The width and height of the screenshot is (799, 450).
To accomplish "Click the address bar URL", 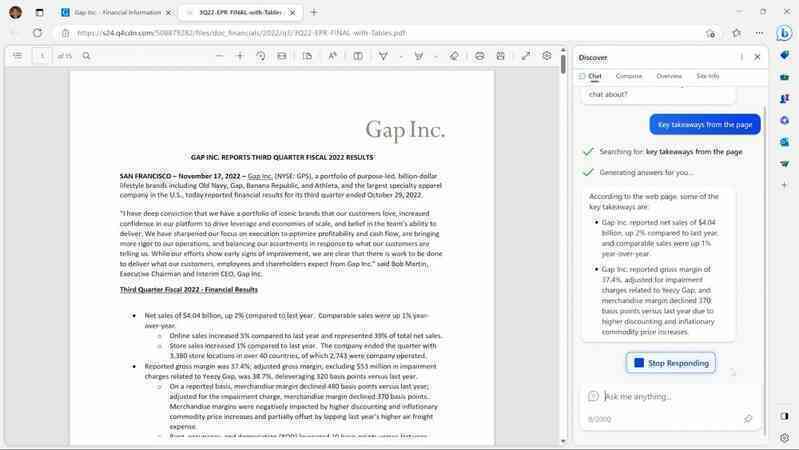I will point(242,33).
